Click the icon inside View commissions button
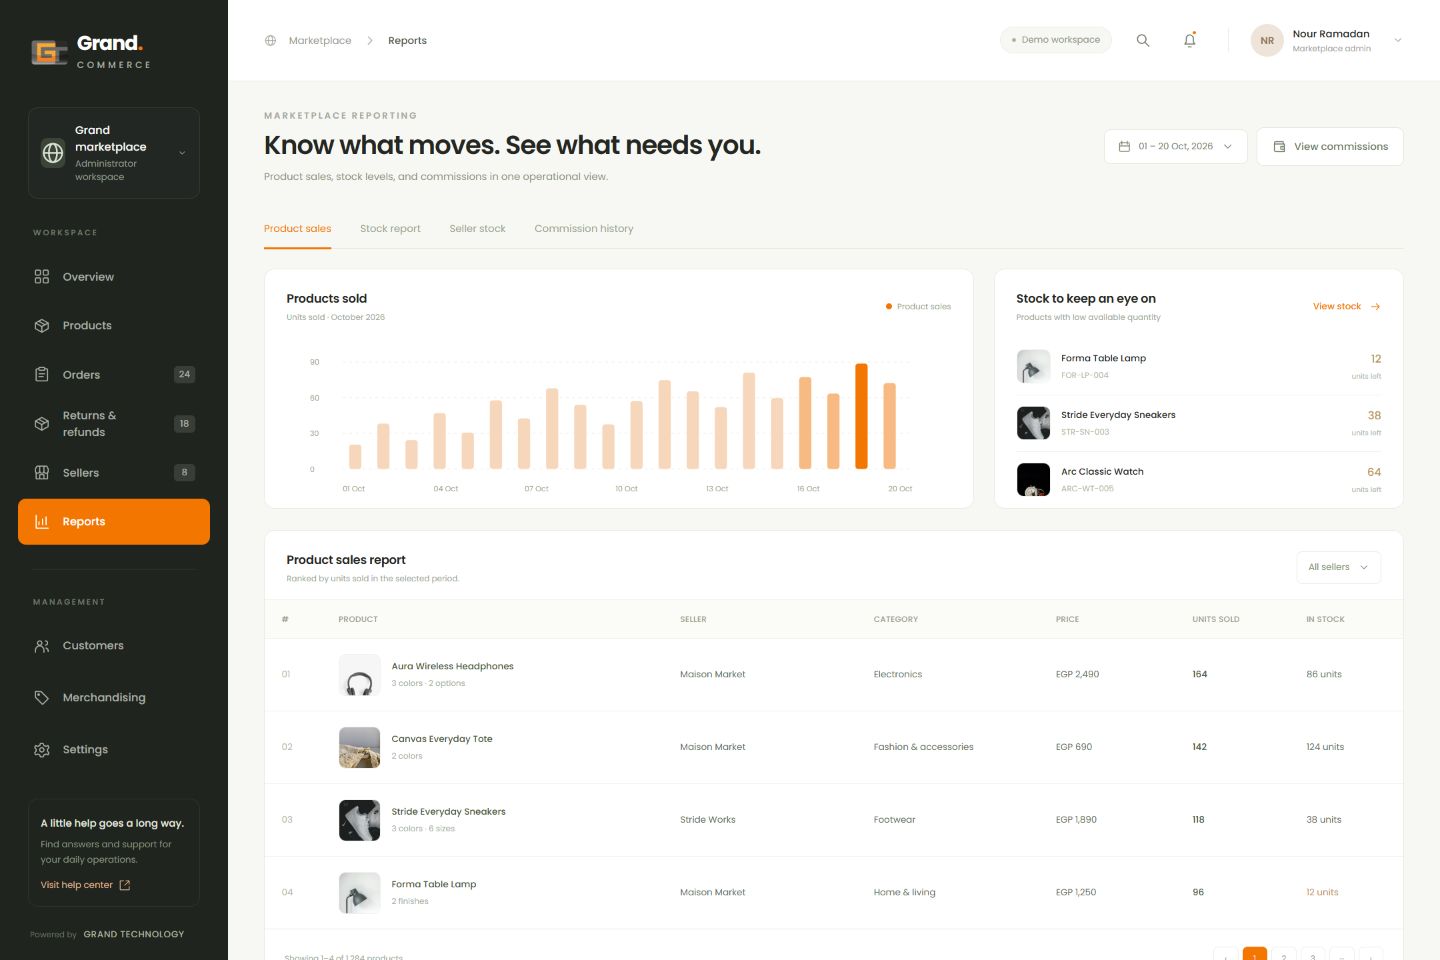Image resolution: width=1440 pixels, height=960 pixels. pos(1279,146)
